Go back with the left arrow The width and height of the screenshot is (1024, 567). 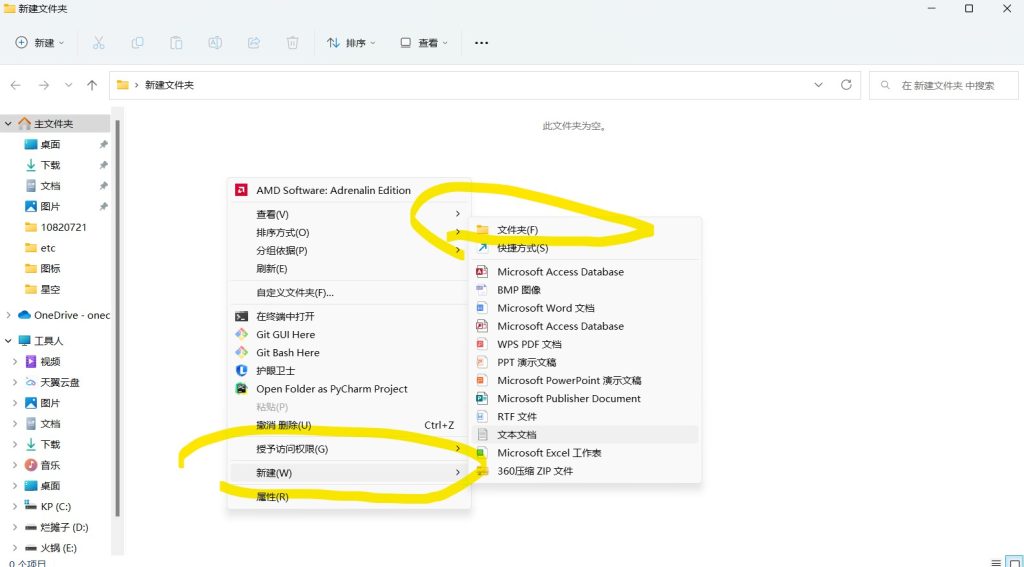[16, 85]
